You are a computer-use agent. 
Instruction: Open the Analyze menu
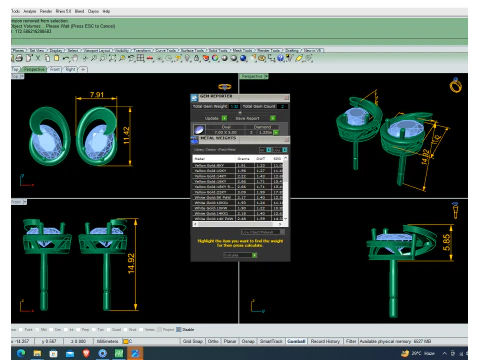click(30, 11)
